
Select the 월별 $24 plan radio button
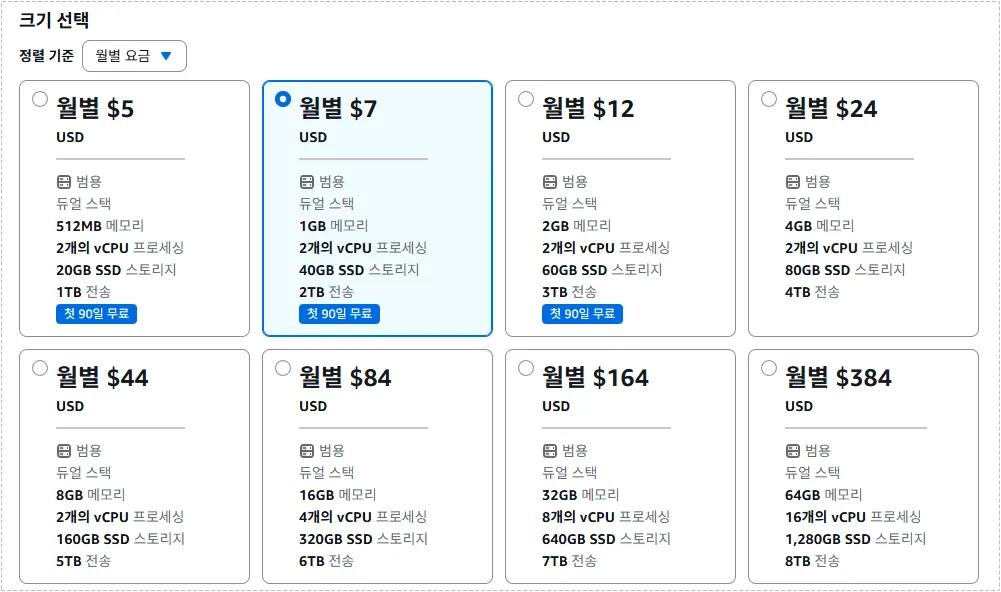click(768, 99)
